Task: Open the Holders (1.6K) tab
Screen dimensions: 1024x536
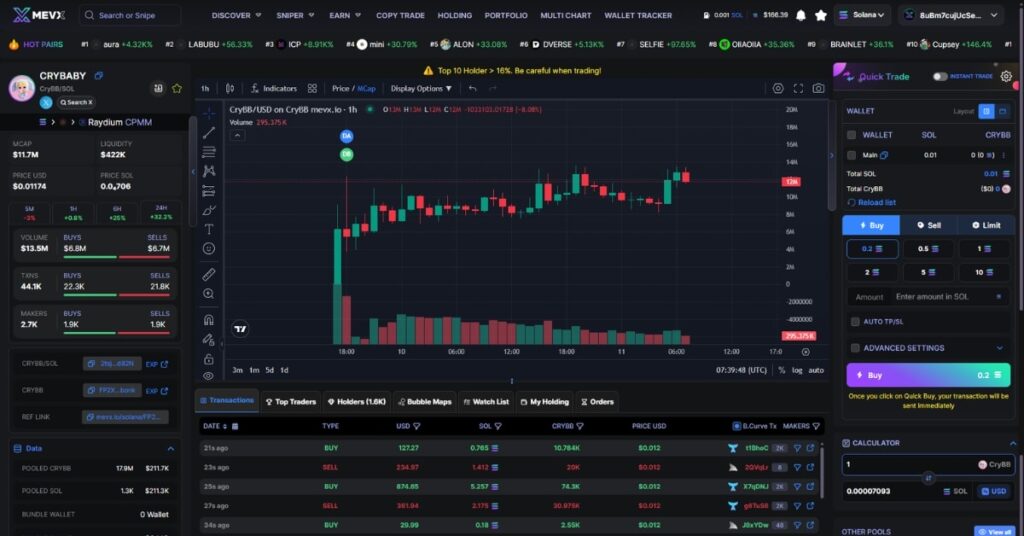Action: pos(357,402)
